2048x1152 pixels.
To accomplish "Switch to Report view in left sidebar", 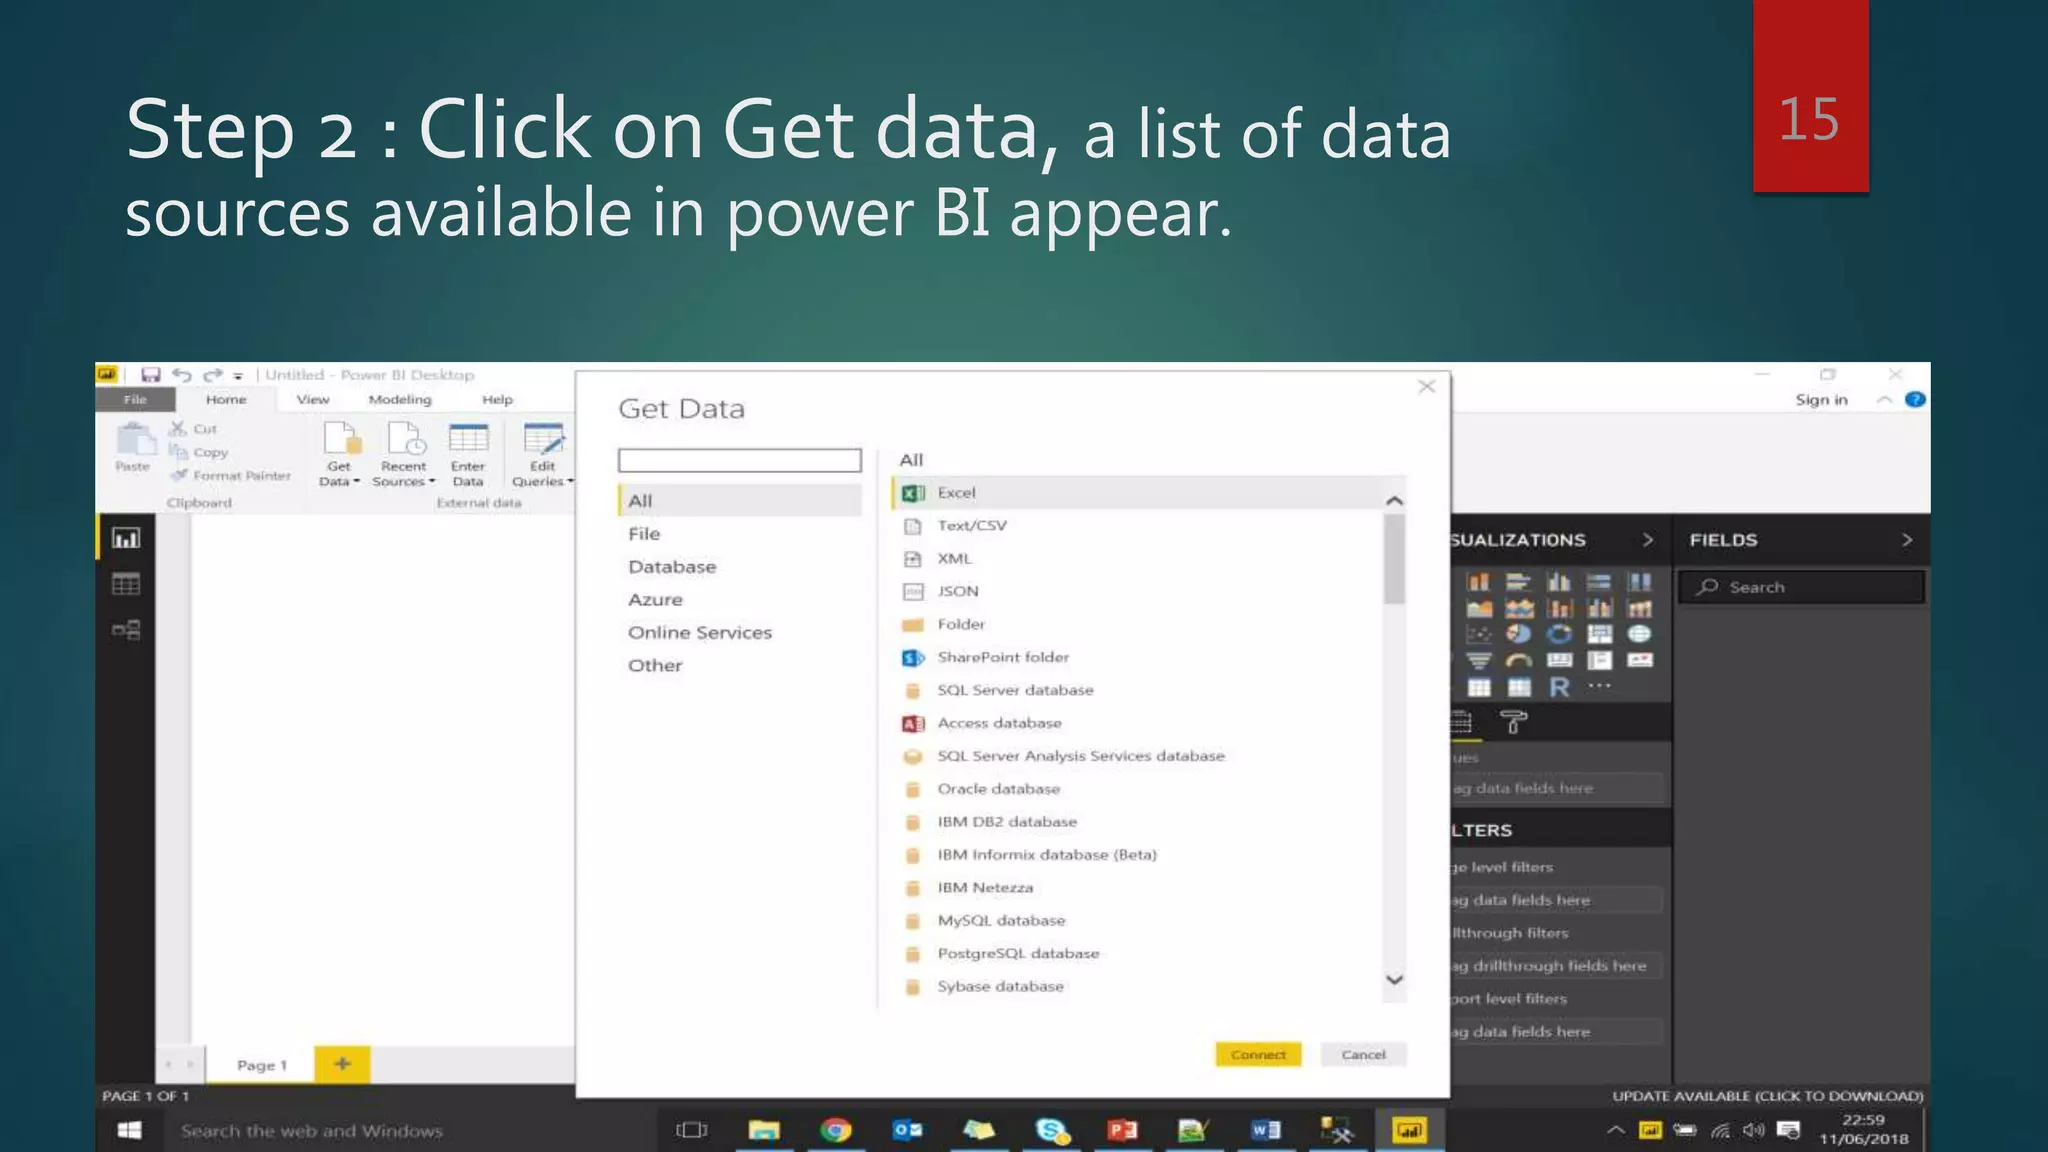I will point(126,539).
